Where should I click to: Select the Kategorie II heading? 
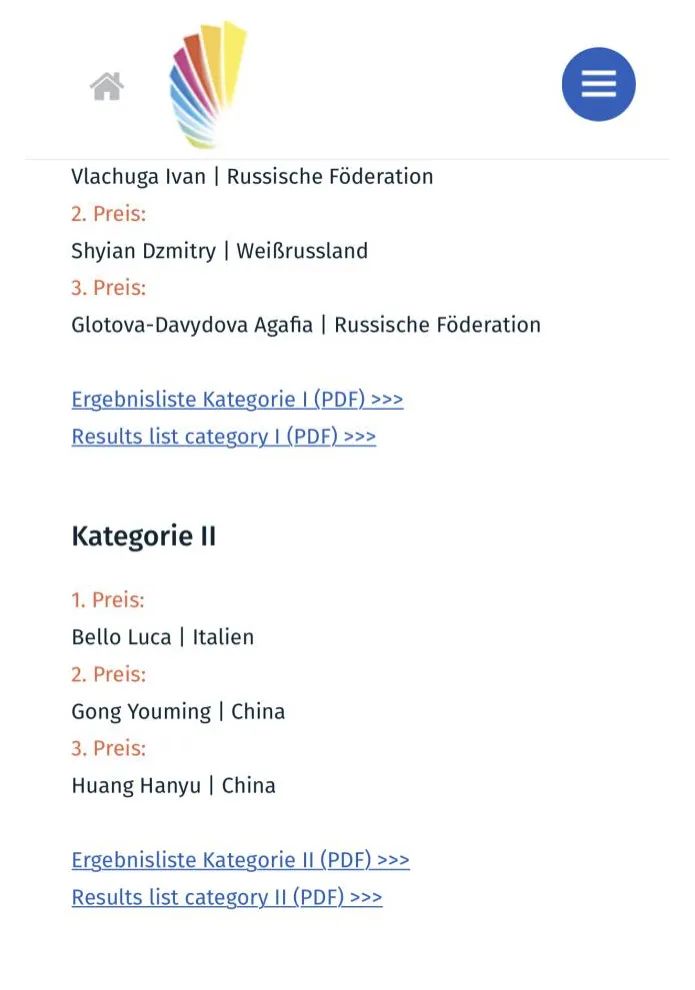coord(144,536)
